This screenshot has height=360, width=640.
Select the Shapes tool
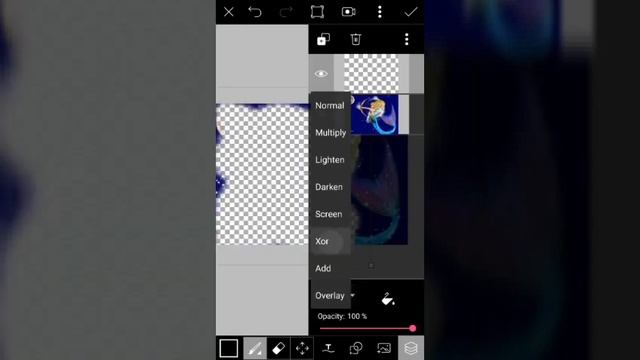(x=356, y=348)
